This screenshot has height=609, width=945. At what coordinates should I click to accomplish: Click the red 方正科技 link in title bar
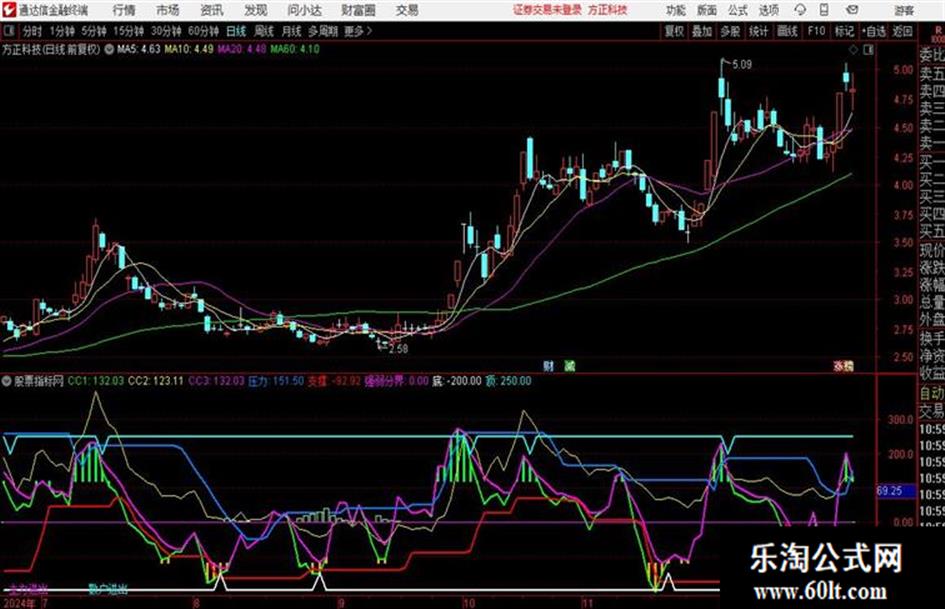608,10
